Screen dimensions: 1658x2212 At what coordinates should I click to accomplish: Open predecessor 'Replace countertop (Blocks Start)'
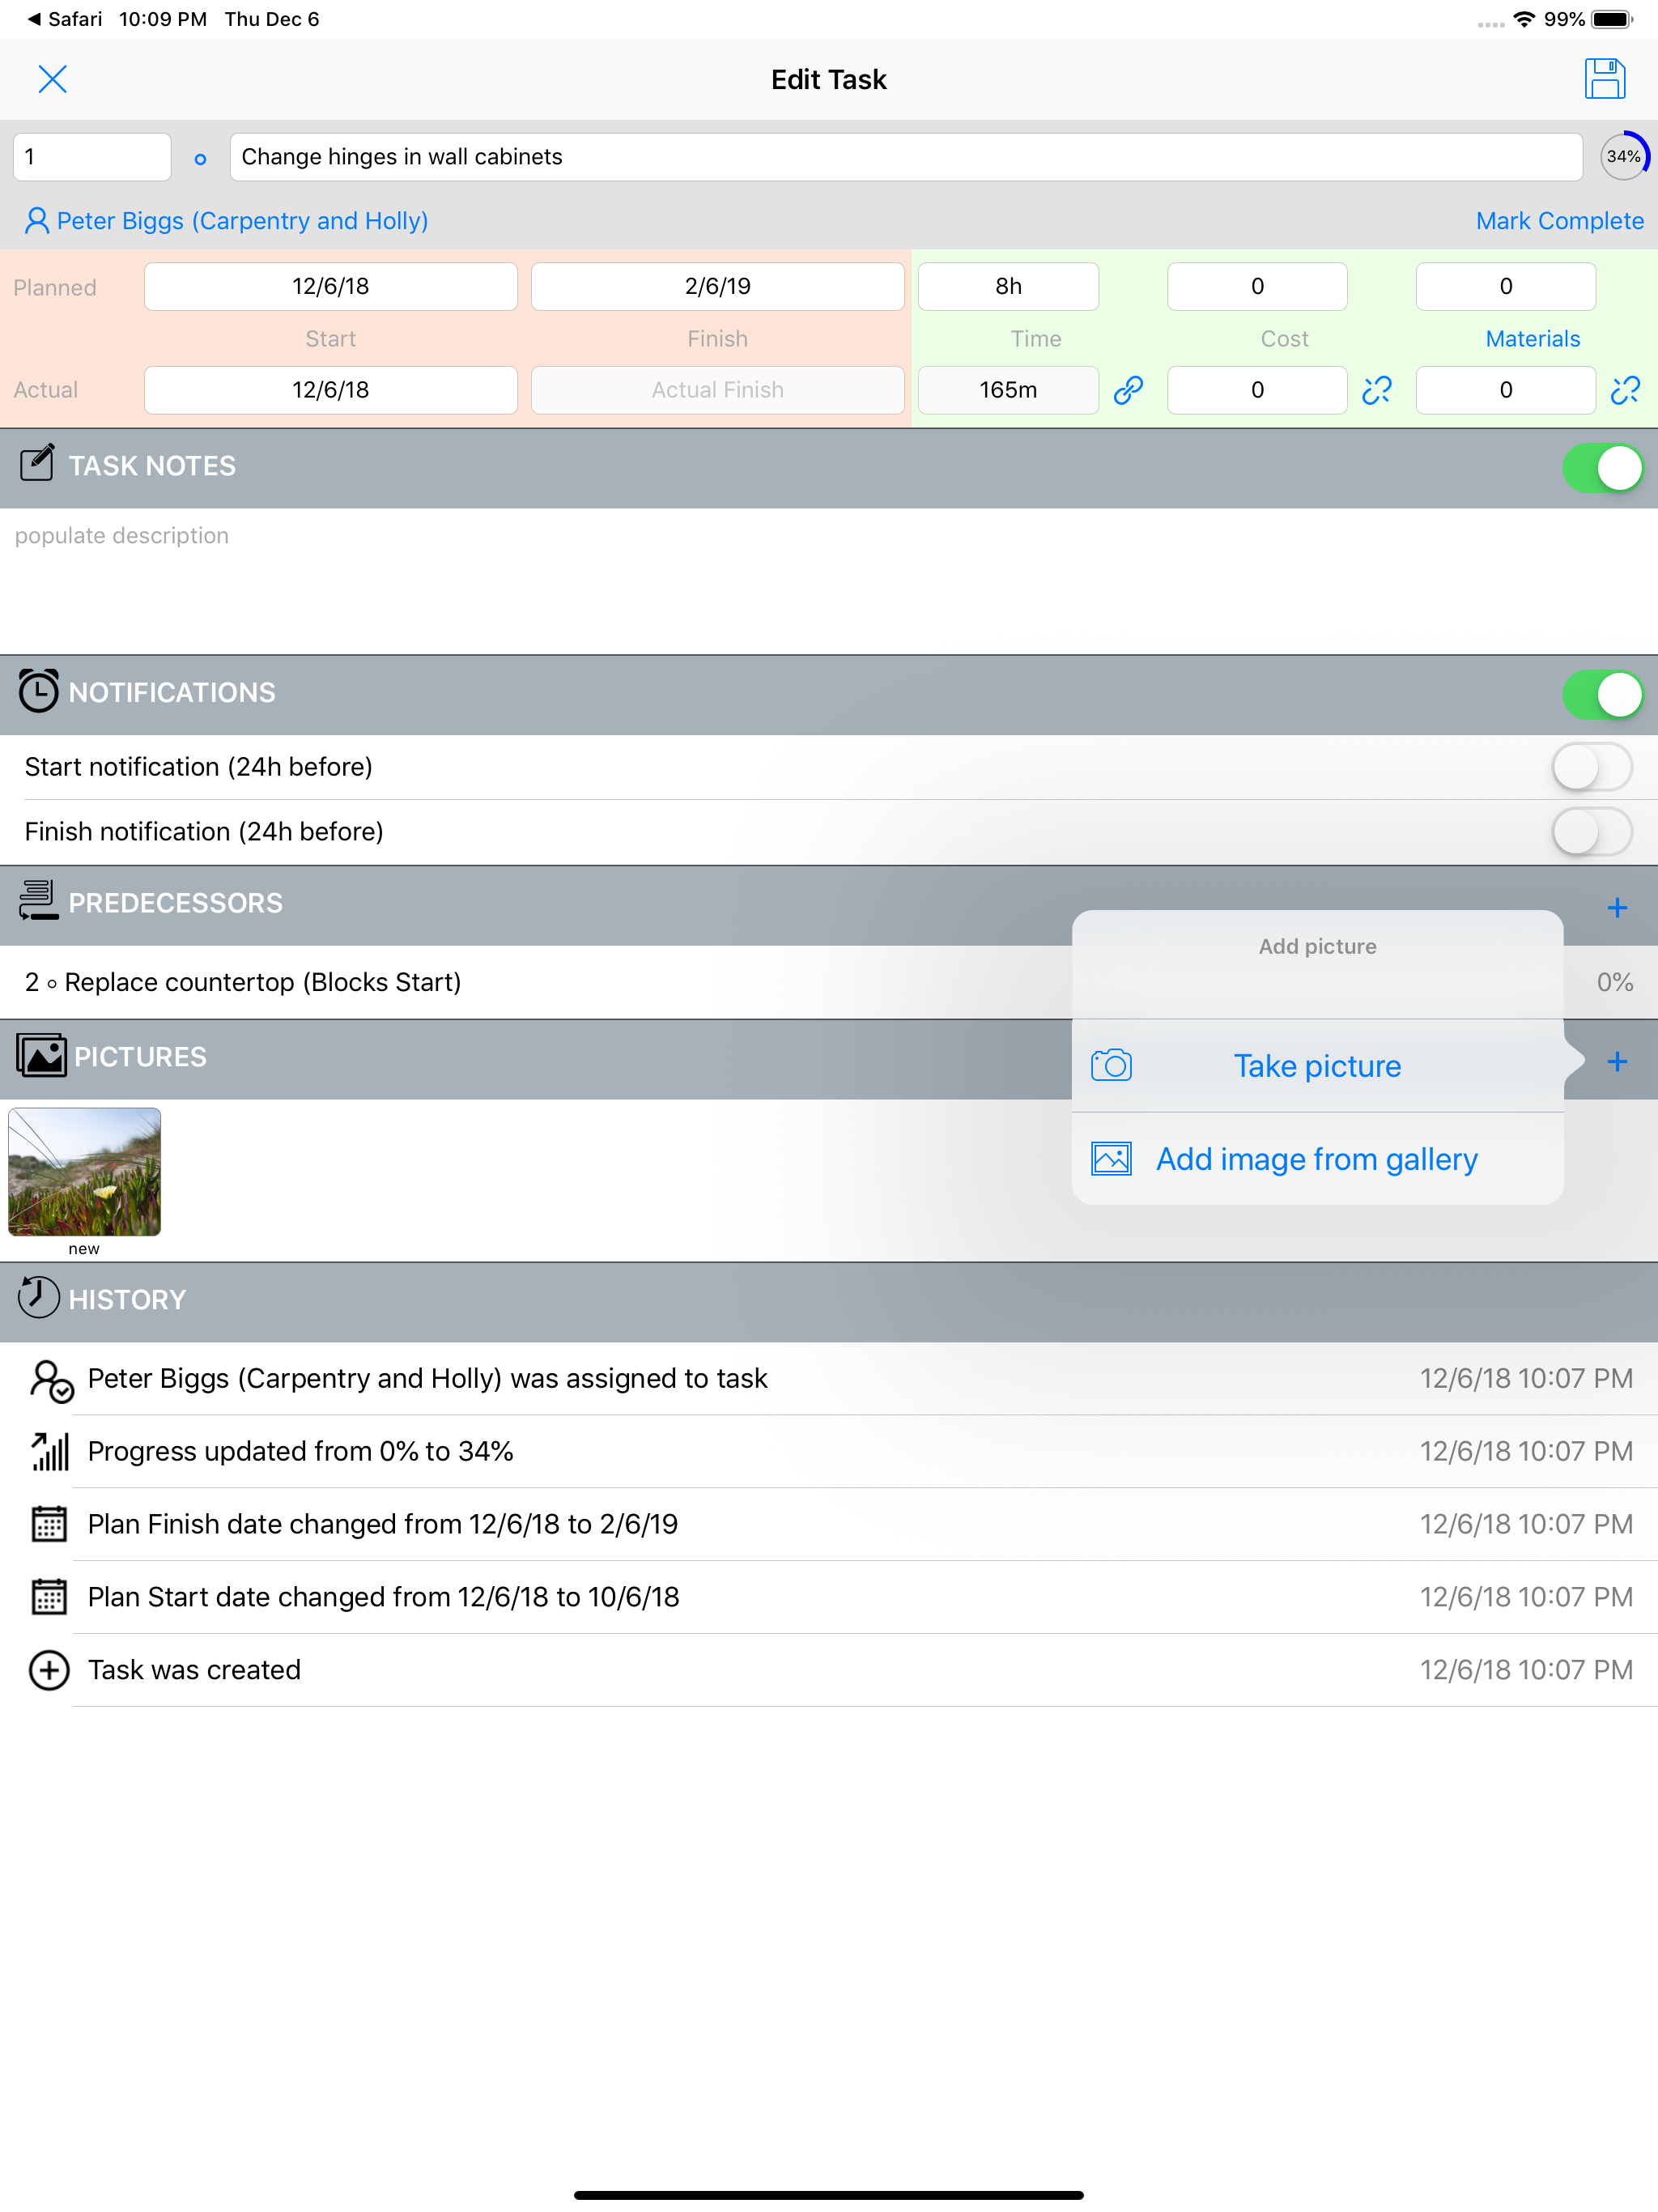[829, 982]
